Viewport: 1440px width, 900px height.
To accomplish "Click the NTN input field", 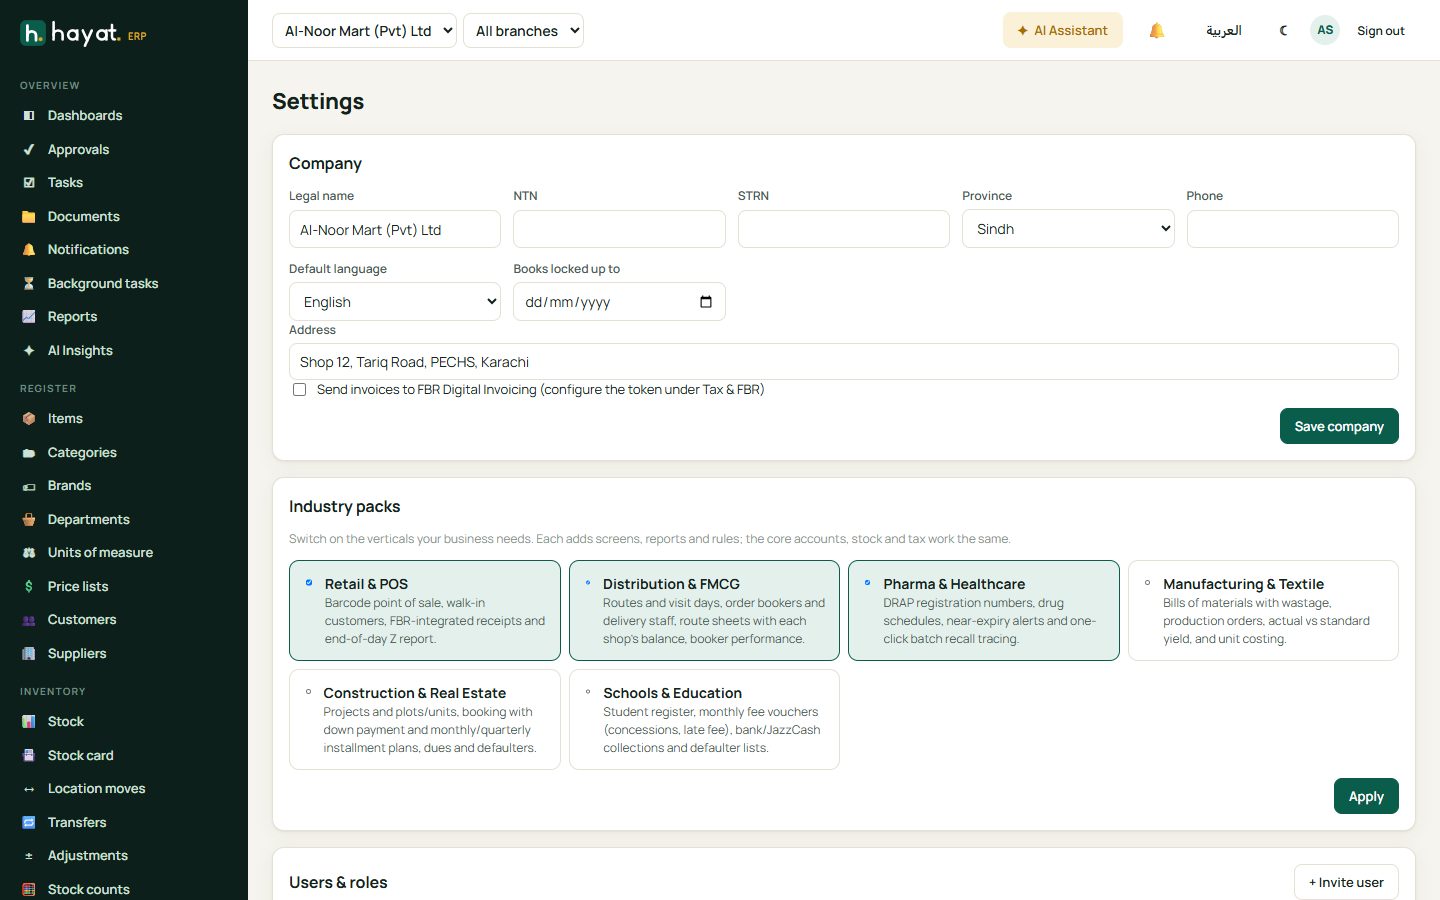I will tap(619, 229).
